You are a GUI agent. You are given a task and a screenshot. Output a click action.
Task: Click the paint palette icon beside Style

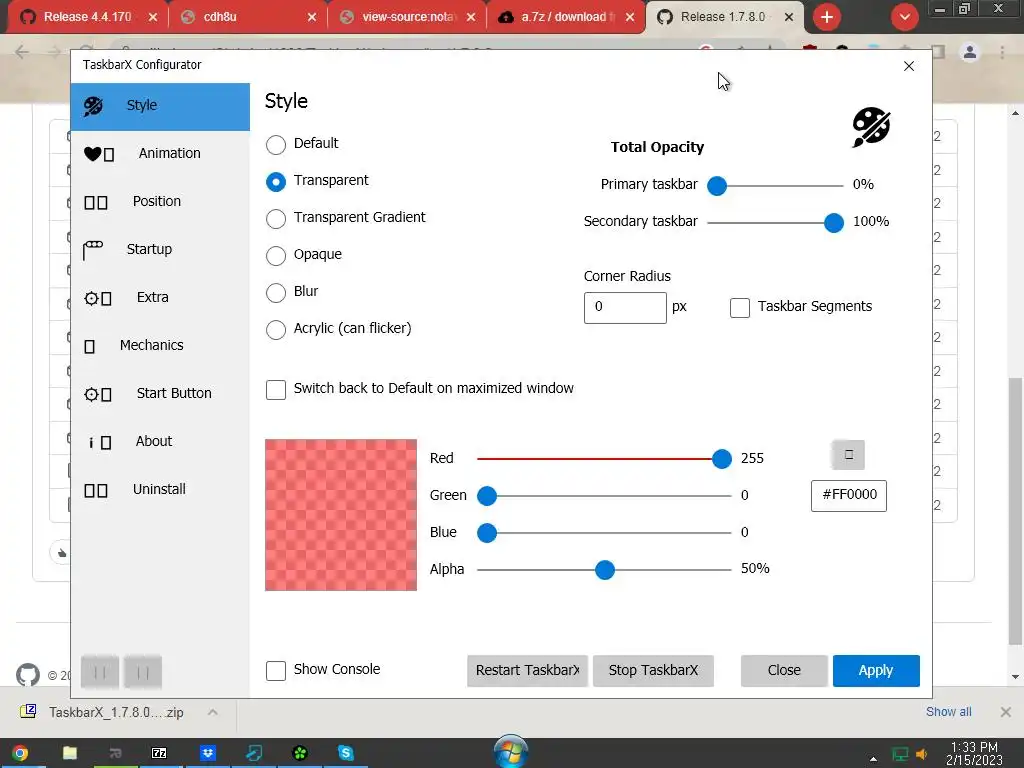coord(93,106)
